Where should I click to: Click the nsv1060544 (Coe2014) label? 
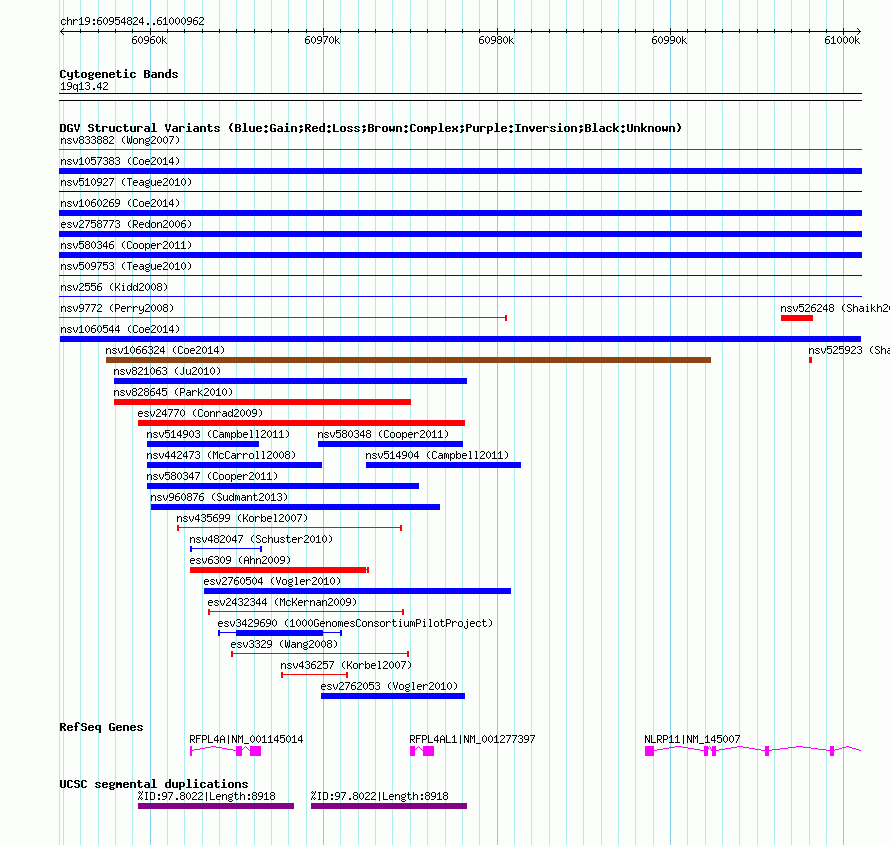(x=120, y=329)
